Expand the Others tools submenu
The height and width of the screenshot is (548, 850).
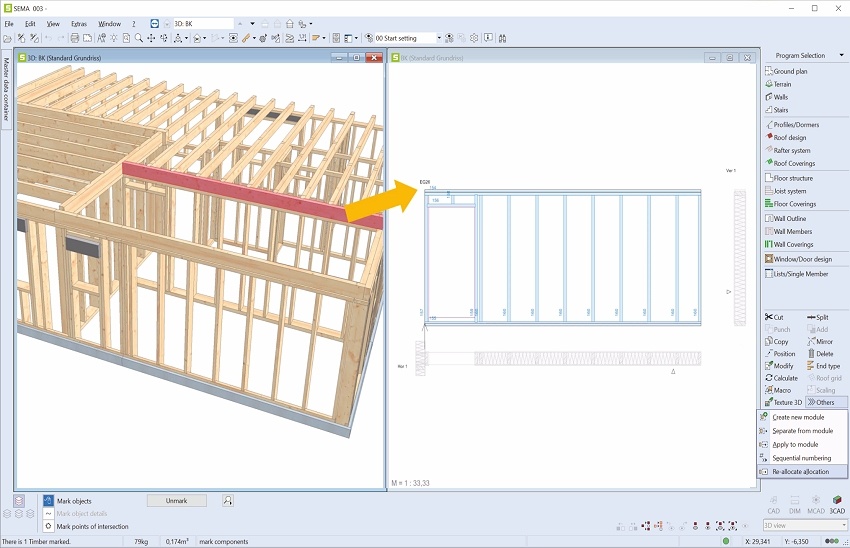pyautogui.click(x=826, y=402)
